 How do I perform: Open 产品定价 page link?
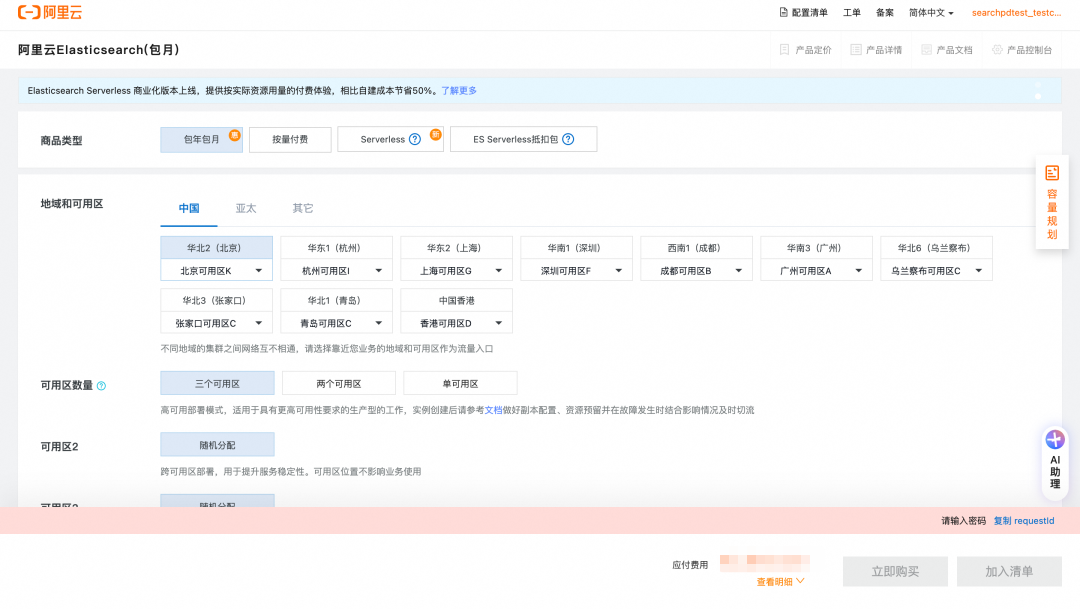coord(813,50)
